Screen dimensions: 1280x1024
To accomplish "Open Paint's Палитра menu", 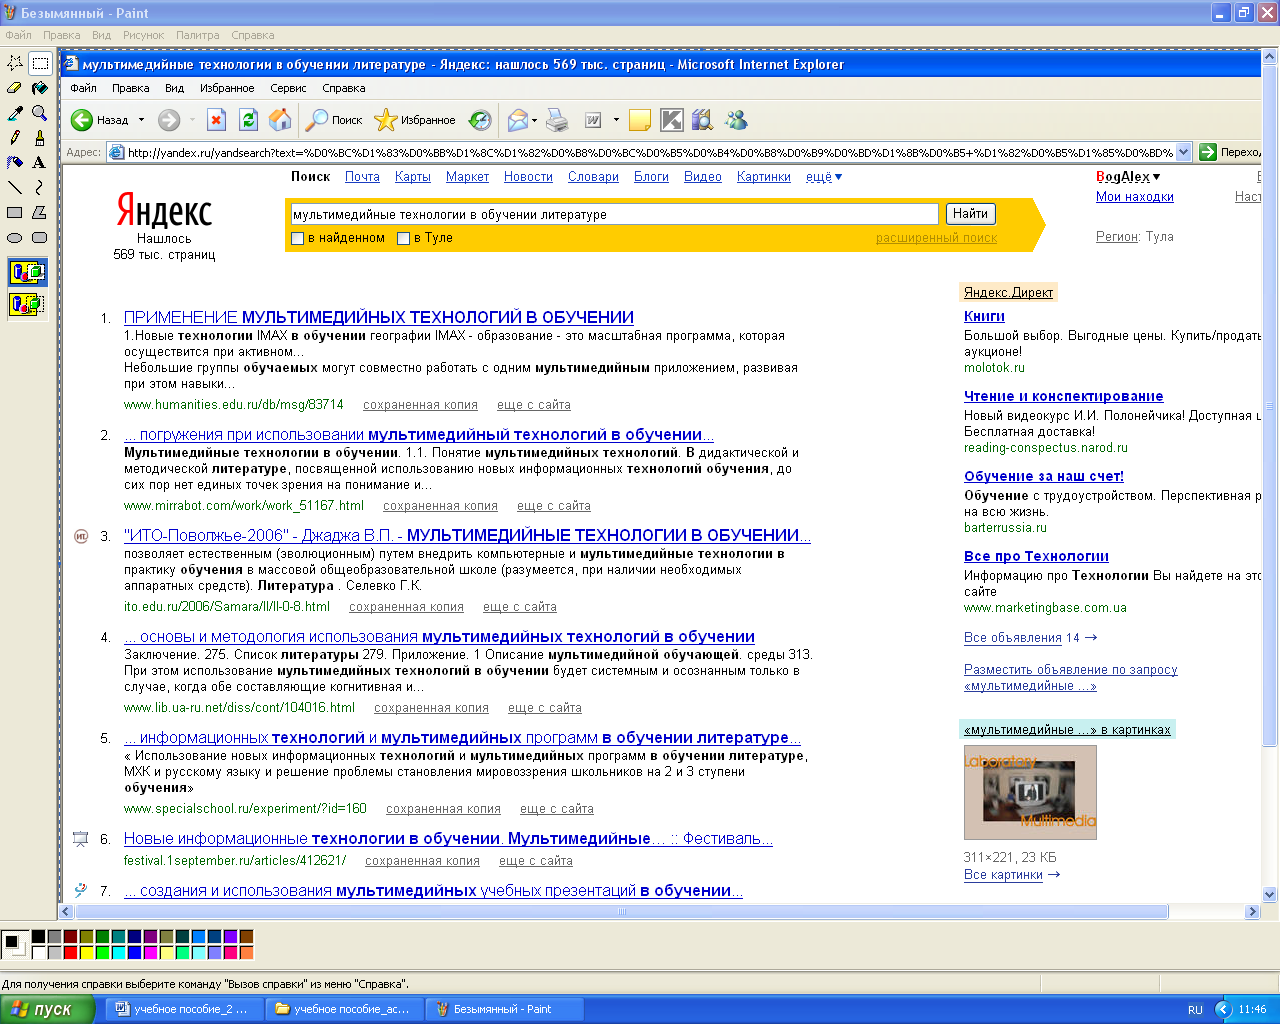I will click(x=198, y=35).
